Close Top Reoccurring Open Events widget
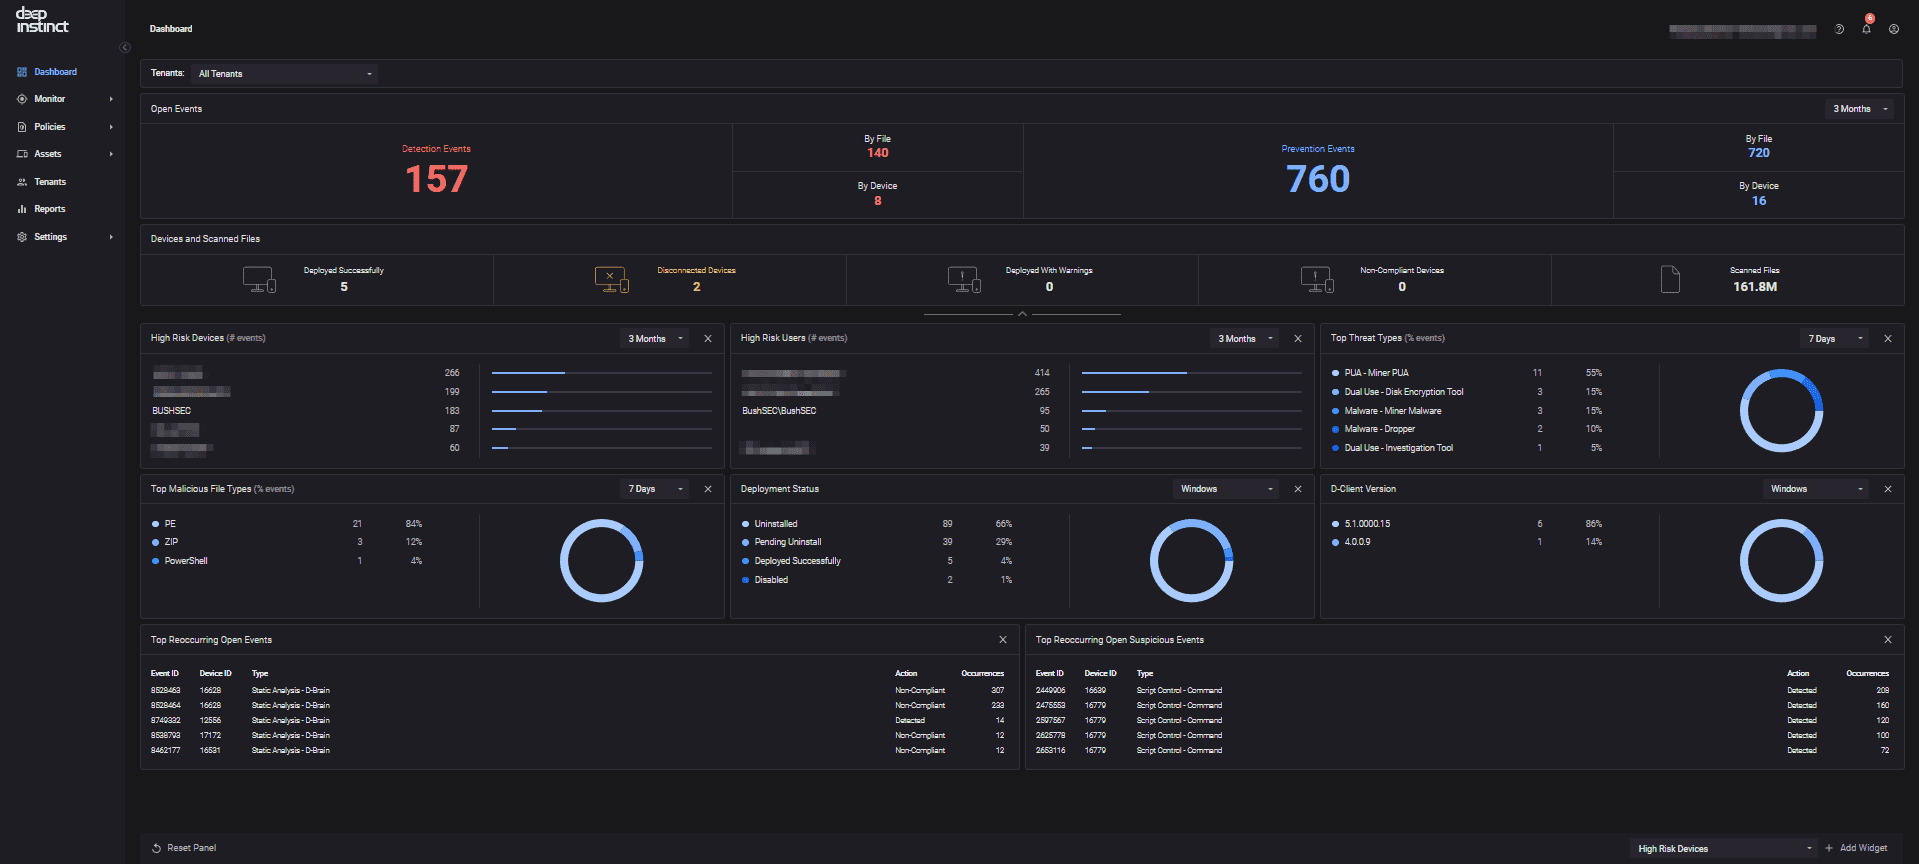This screenshot has height=864, width=1919. (1003, 640)
